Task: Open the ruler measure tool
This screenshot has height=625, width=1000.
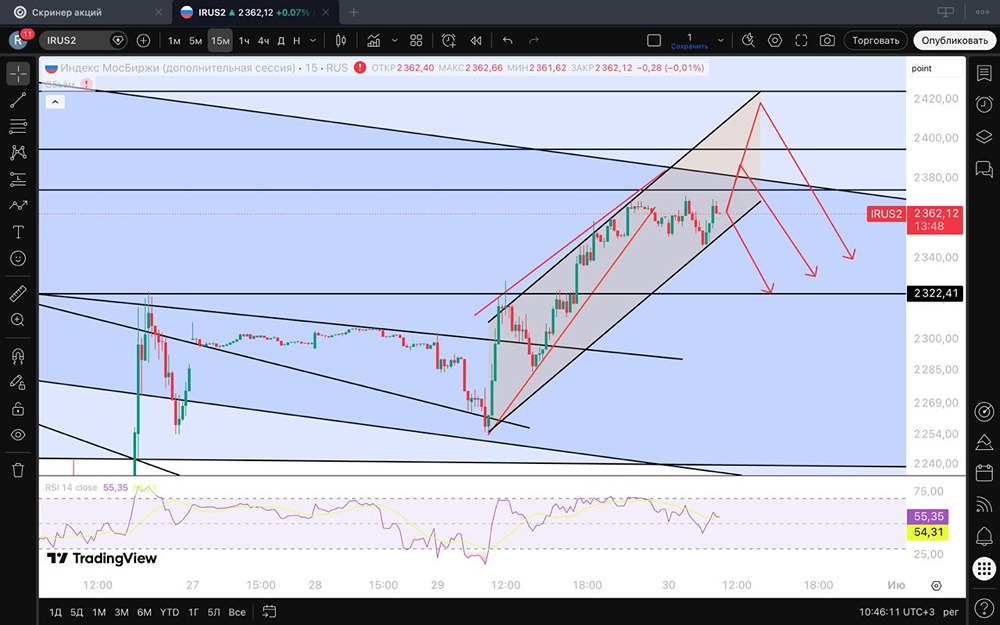Action: click(x=18, y=293)
